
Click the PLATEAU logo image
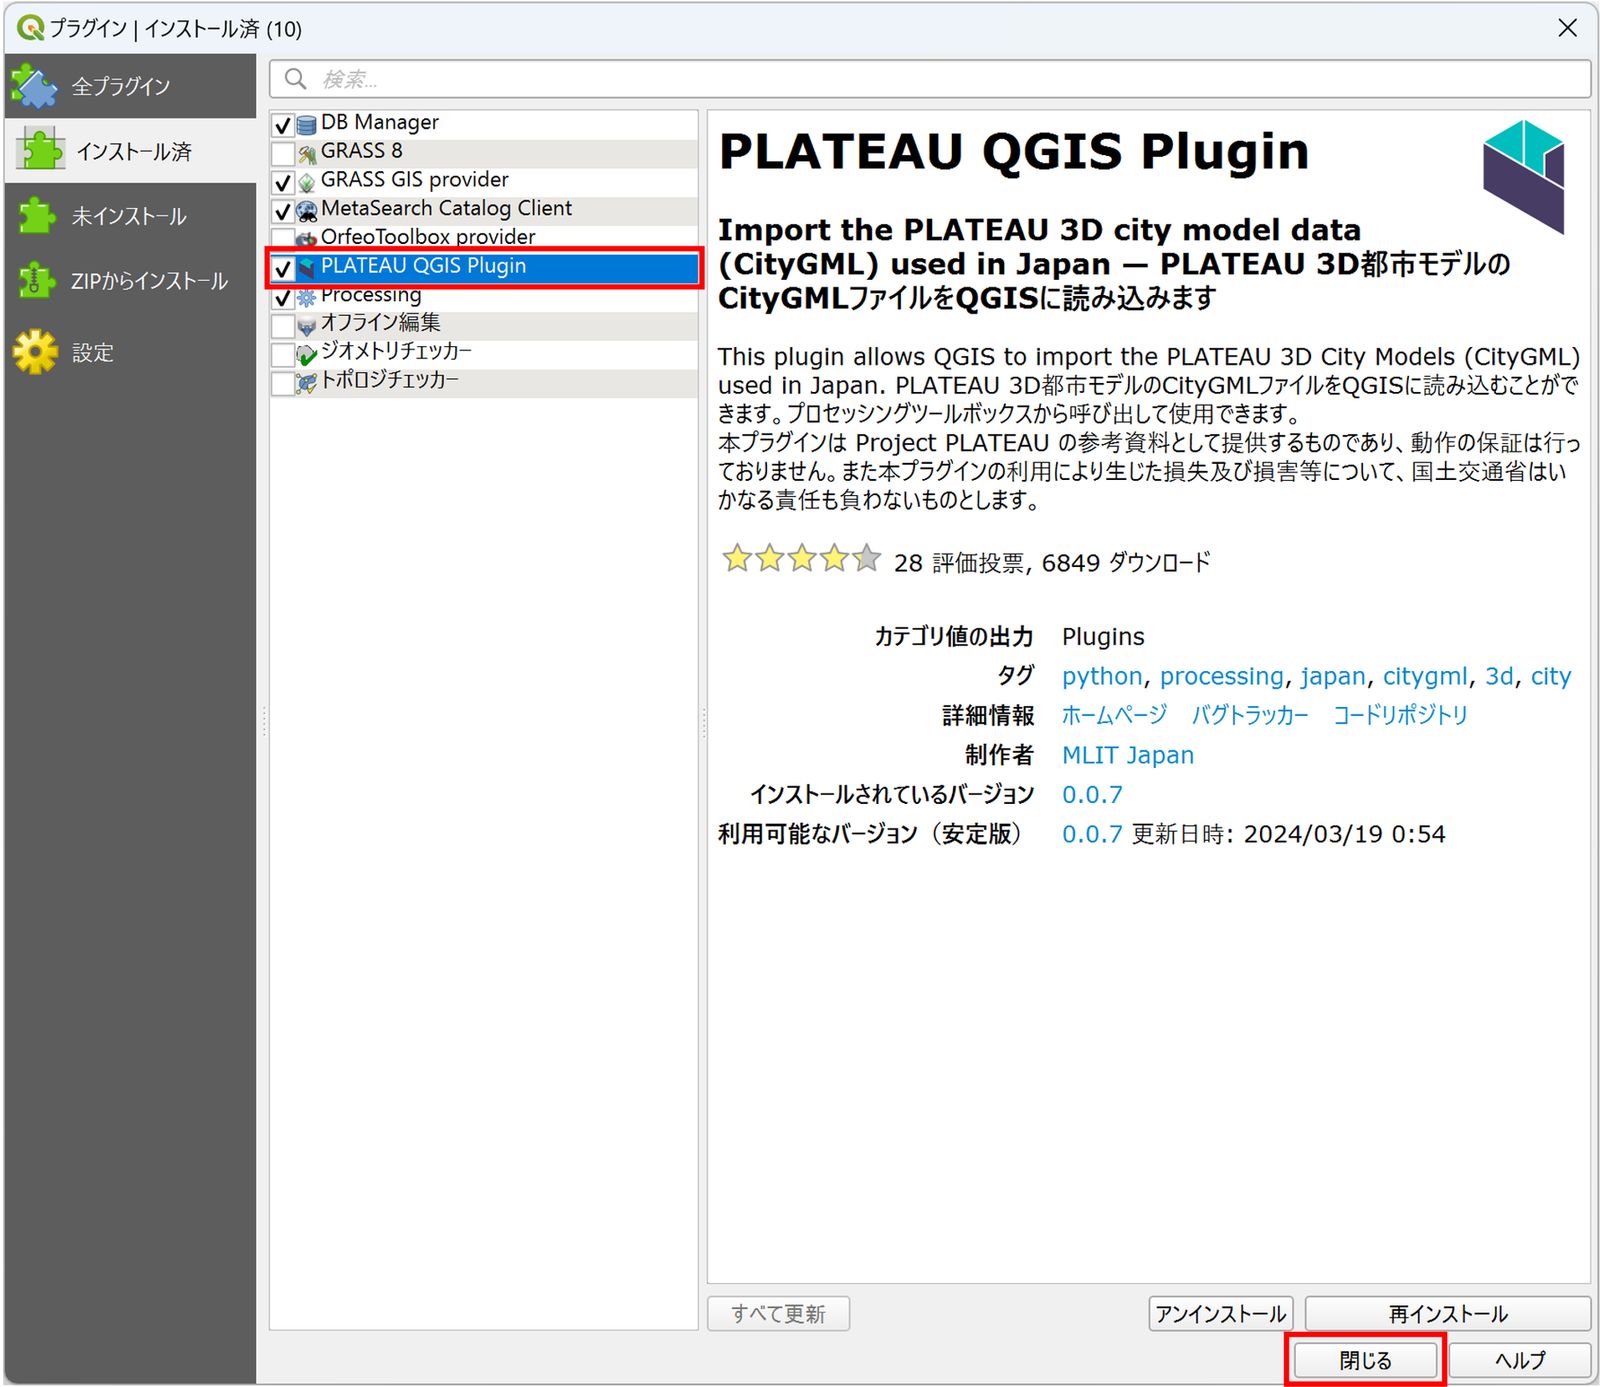(x=1523, y=176)
